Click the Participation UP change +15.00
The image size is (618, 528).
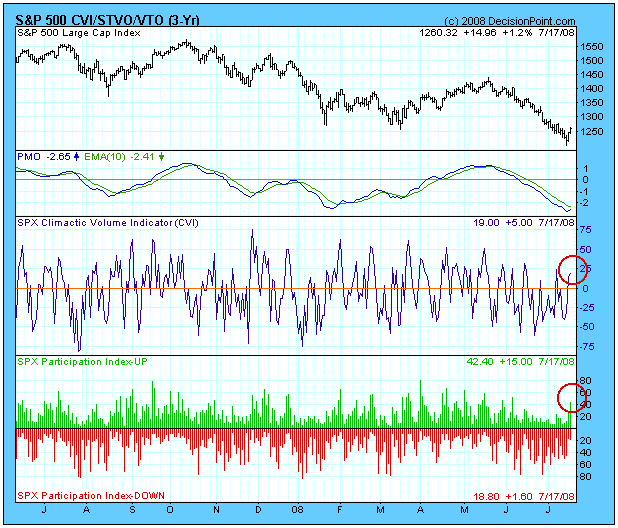[516, 361]
